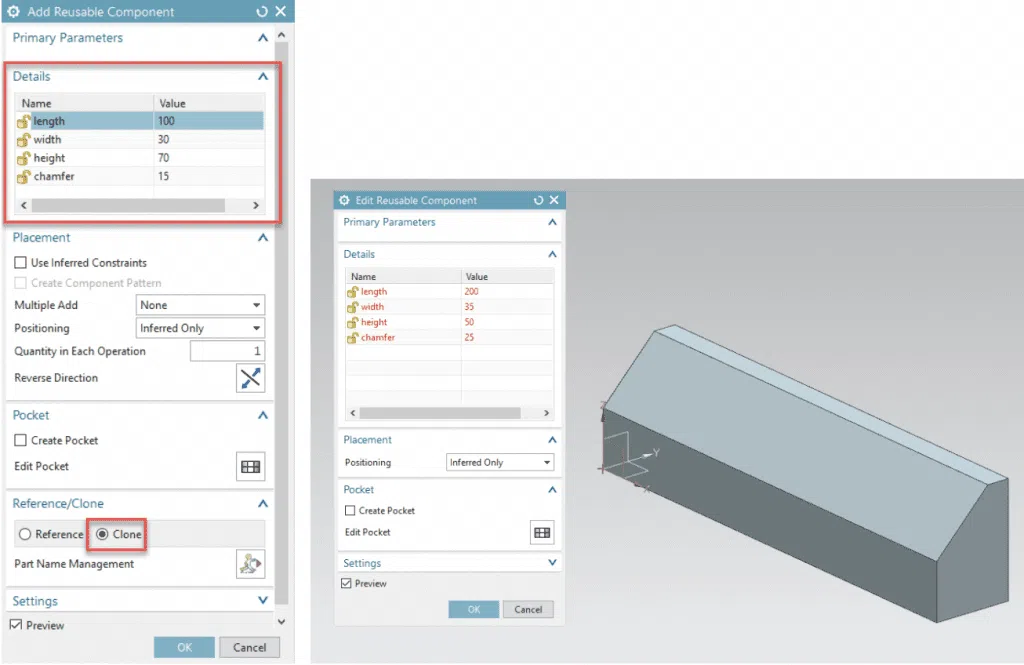This screenshot has width=1024, height=665.
Task: Click the Part Name Management icon
Action: pos(250,564)
